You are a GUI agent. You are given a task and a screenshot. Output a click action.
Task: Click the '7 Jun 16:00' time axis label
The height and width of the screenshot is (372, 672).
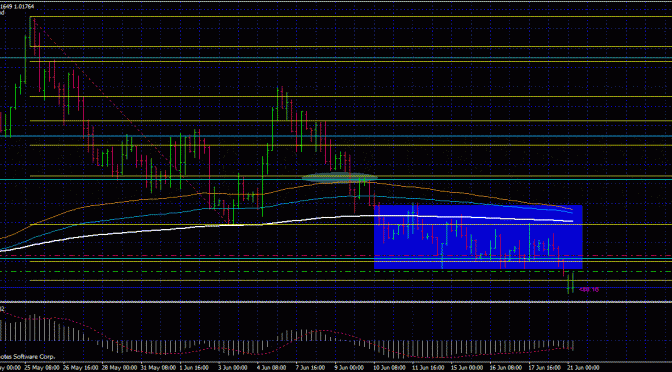click(x=311, y=368)
